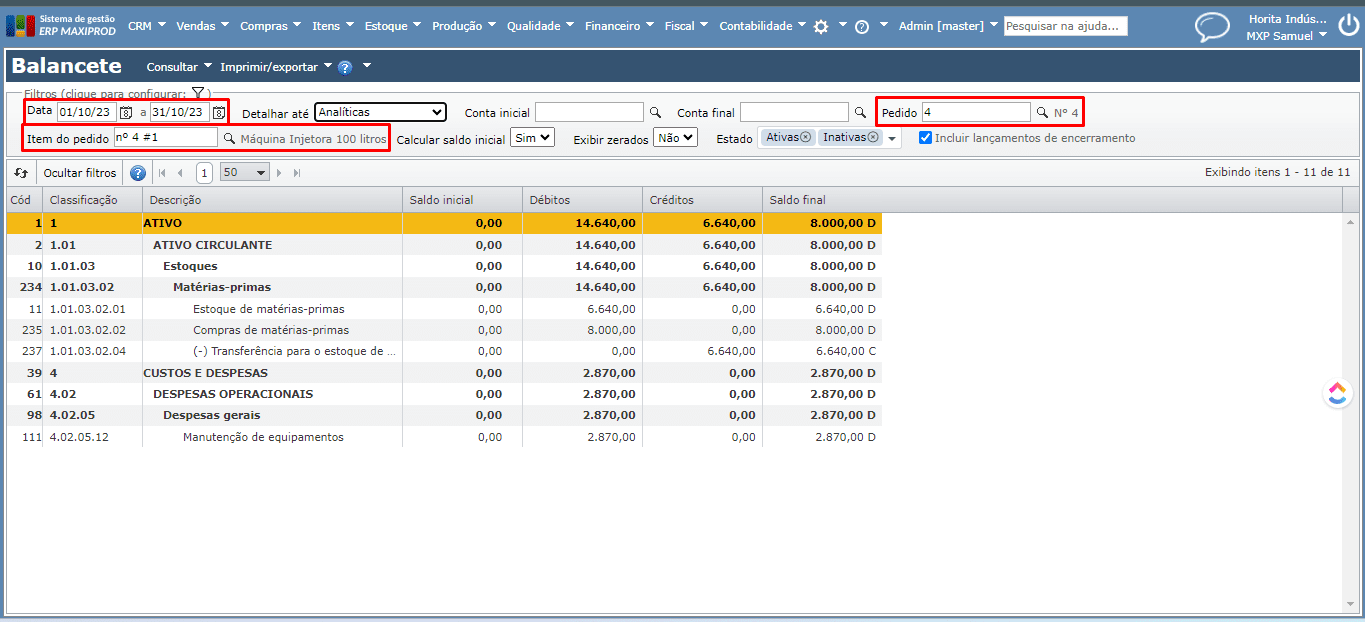Click the filter funnel configuration icon
Viewport: 1365px width, 622px height.
click(x=198, y=93)
